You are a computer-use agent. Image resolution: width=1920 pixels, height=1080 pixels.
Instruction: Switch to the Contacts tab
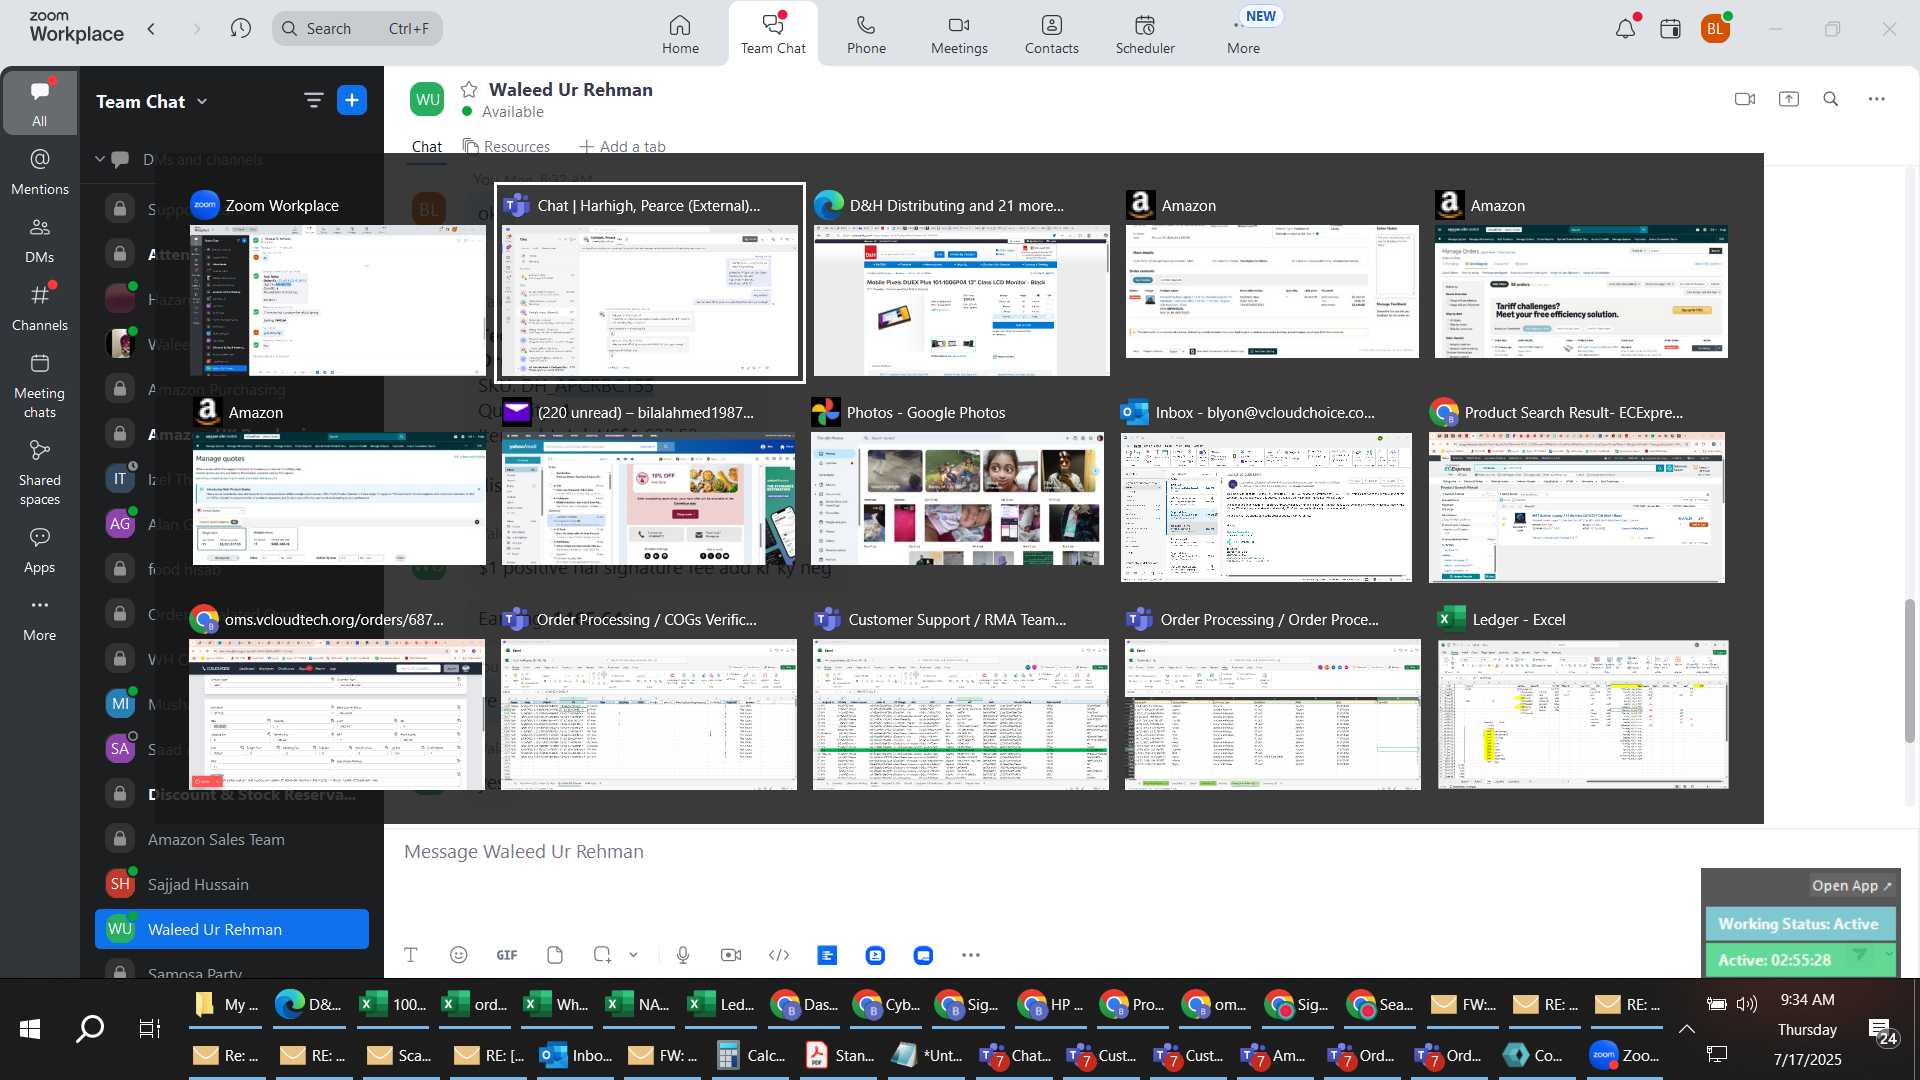1052,34
